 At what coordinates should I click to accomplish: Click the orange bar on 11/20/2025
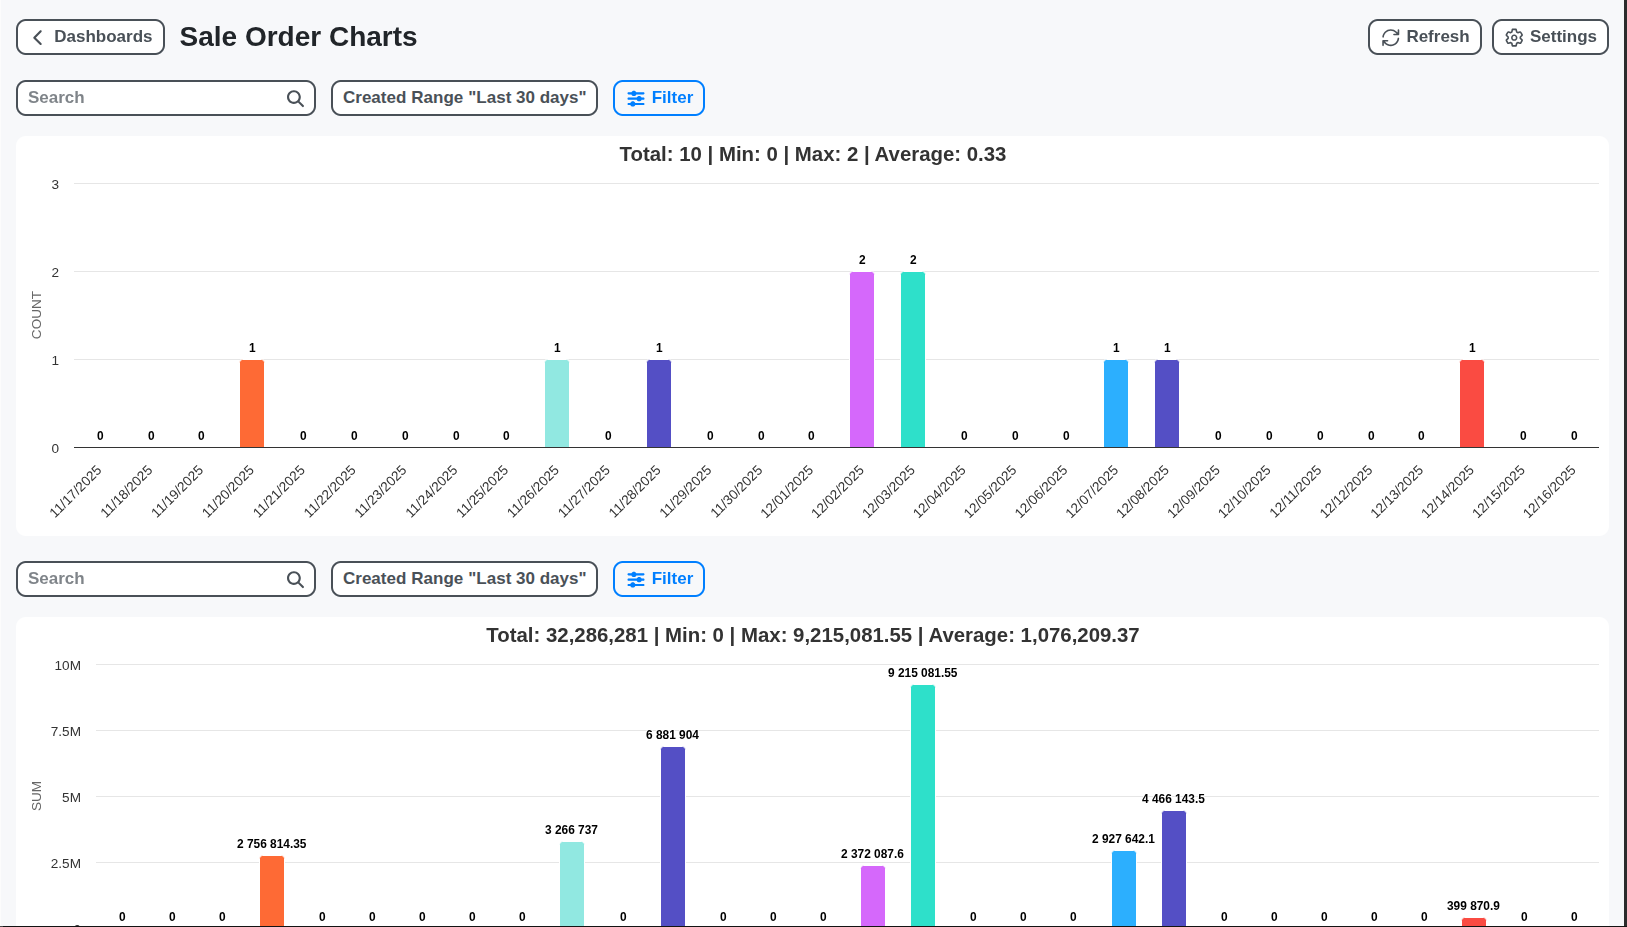[x=251, y=400]
